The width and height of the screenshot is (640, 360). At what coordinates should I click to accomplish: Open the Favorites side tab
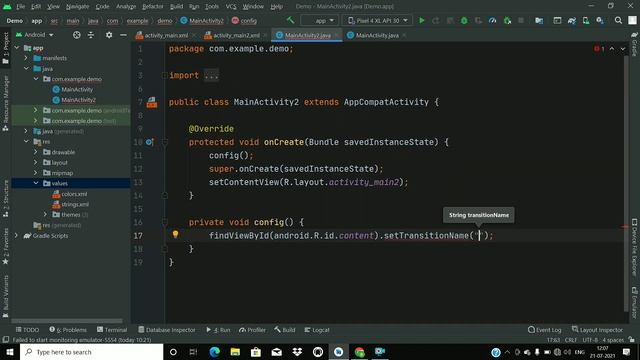[5, 246]
